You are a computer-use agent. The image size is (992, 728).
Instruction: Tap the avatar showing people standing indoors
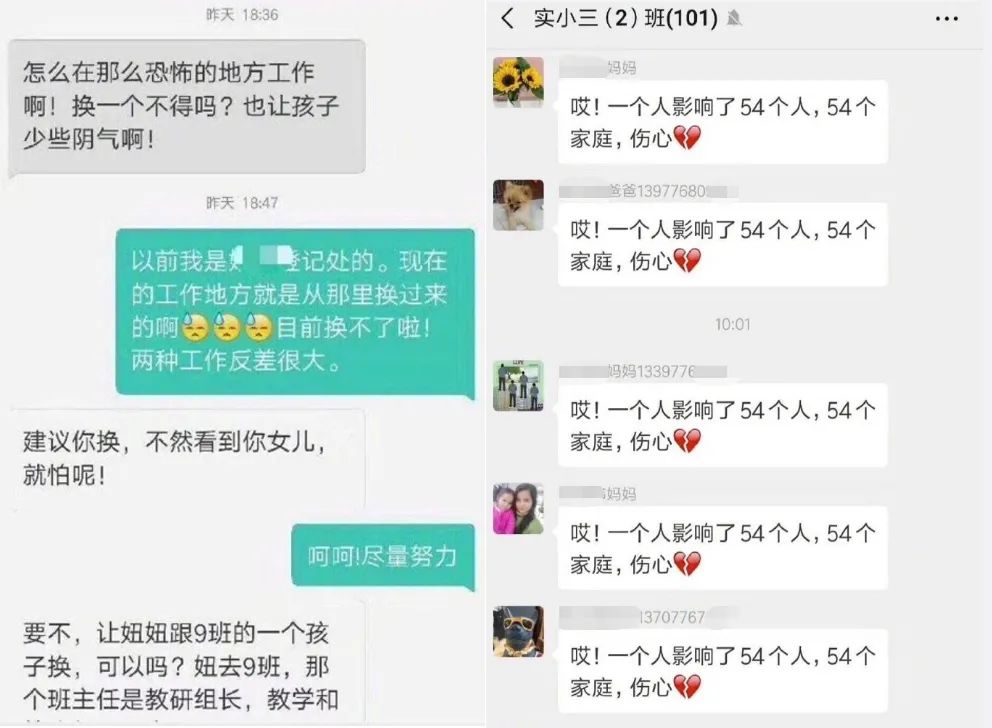click(x=518, y=385)
